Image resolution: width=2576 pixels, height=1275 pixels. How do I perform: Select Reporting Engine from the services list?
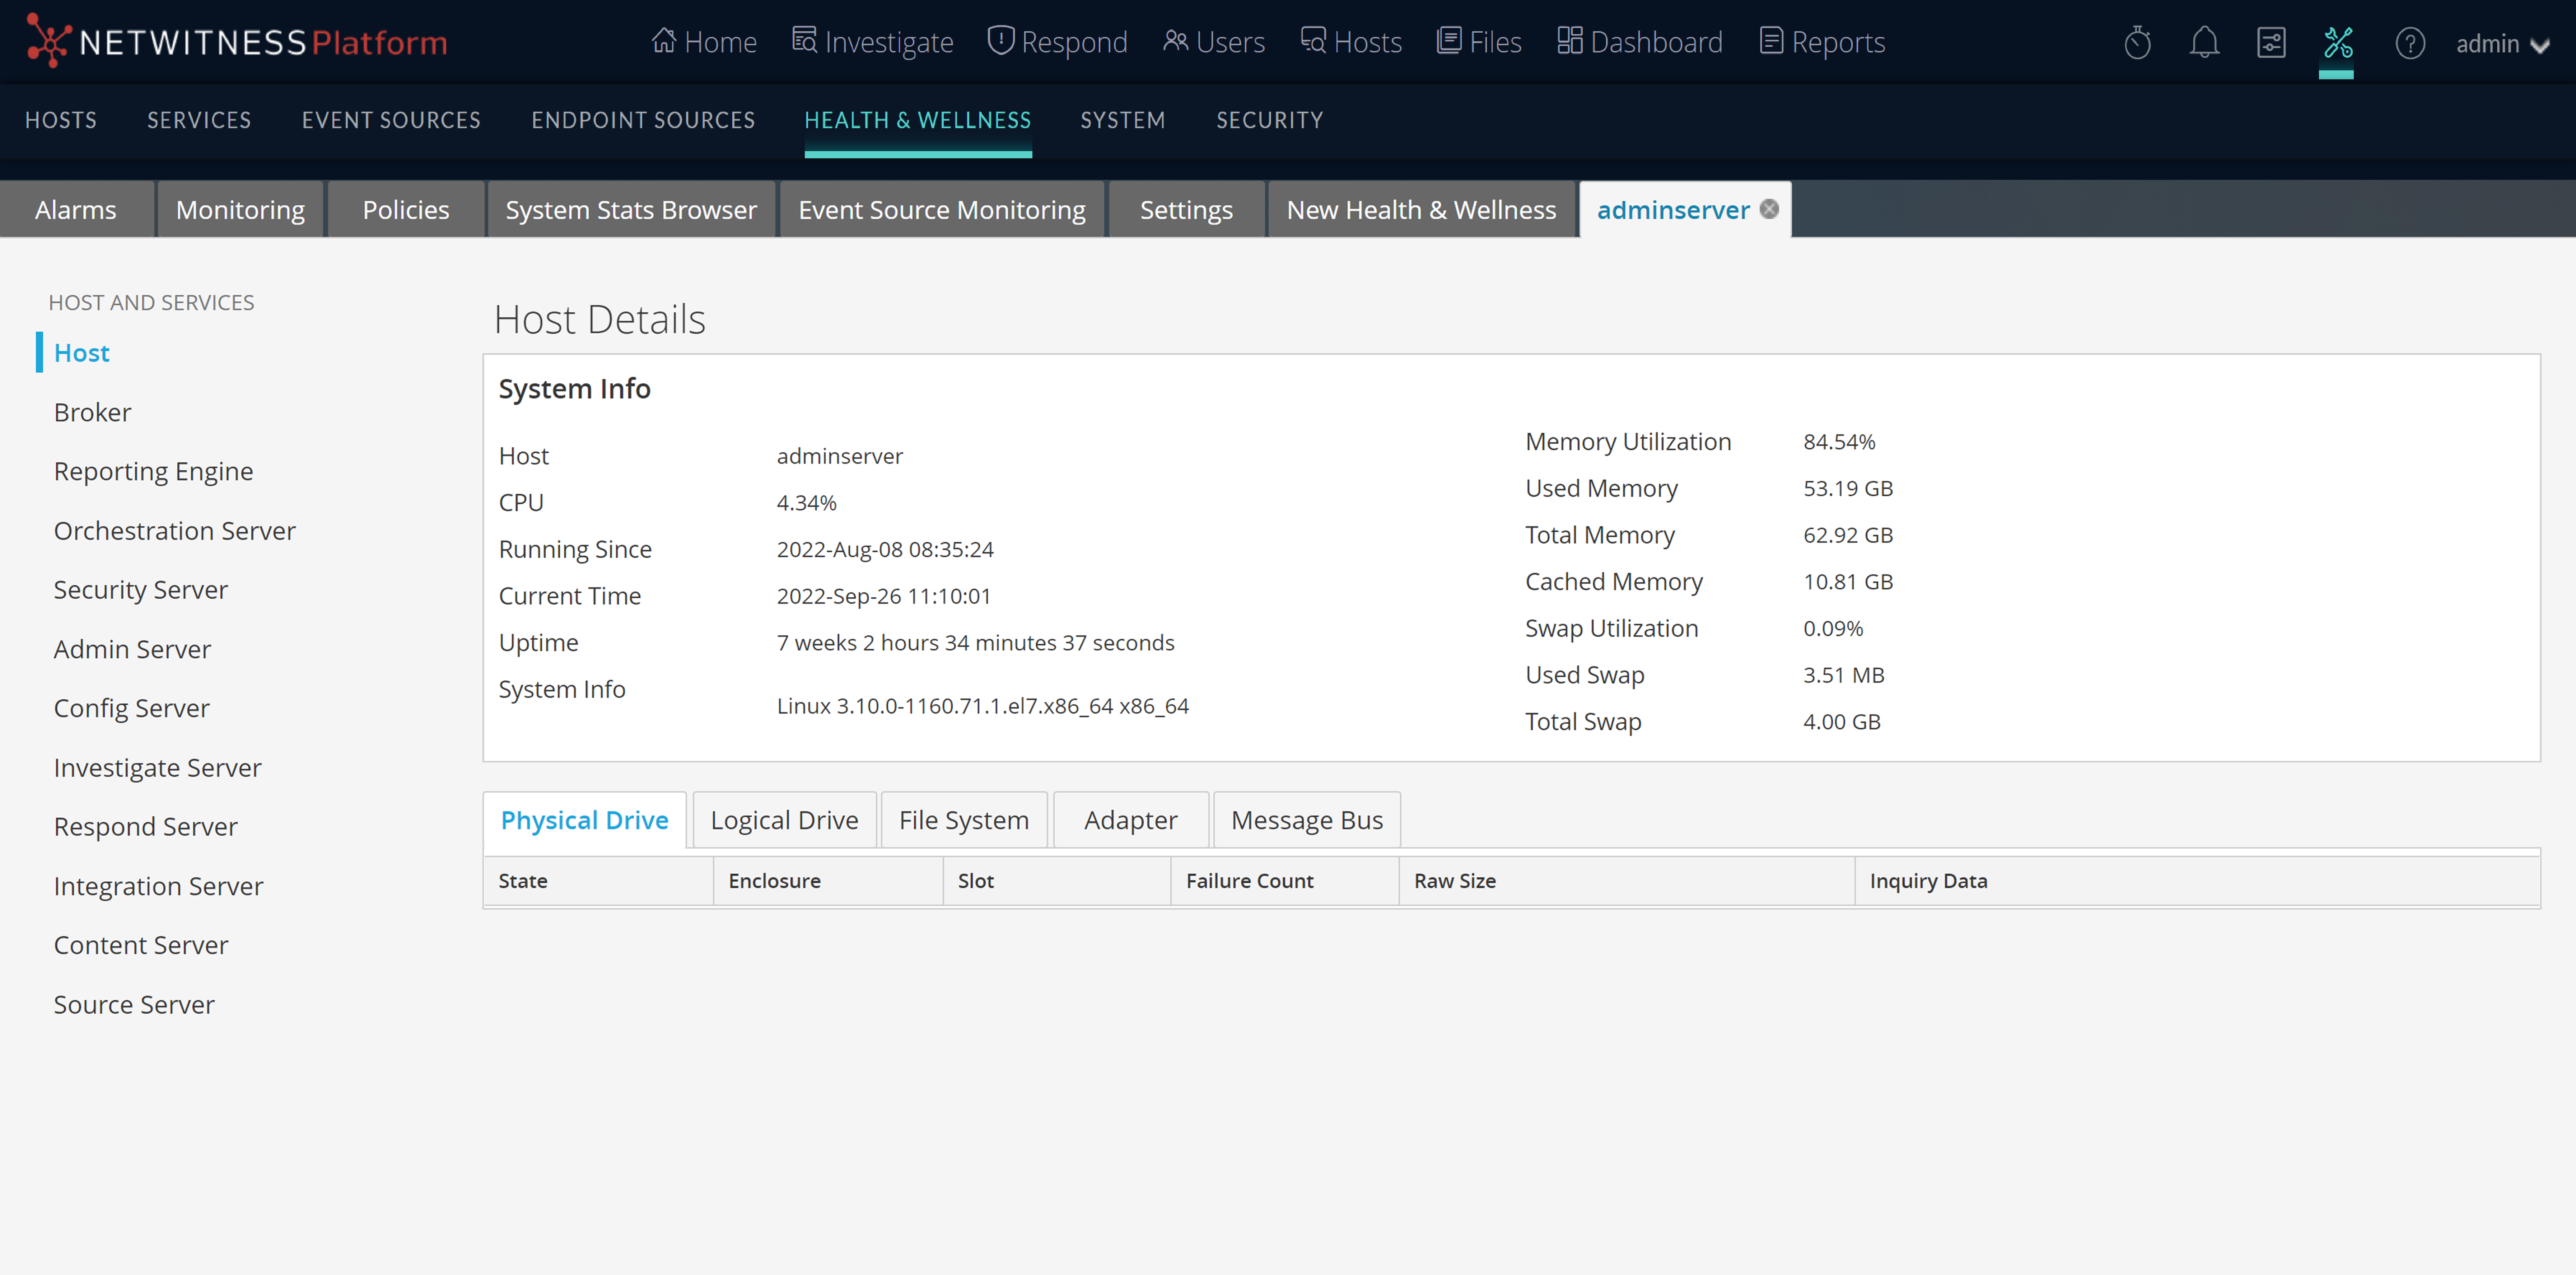coord(153,470)
